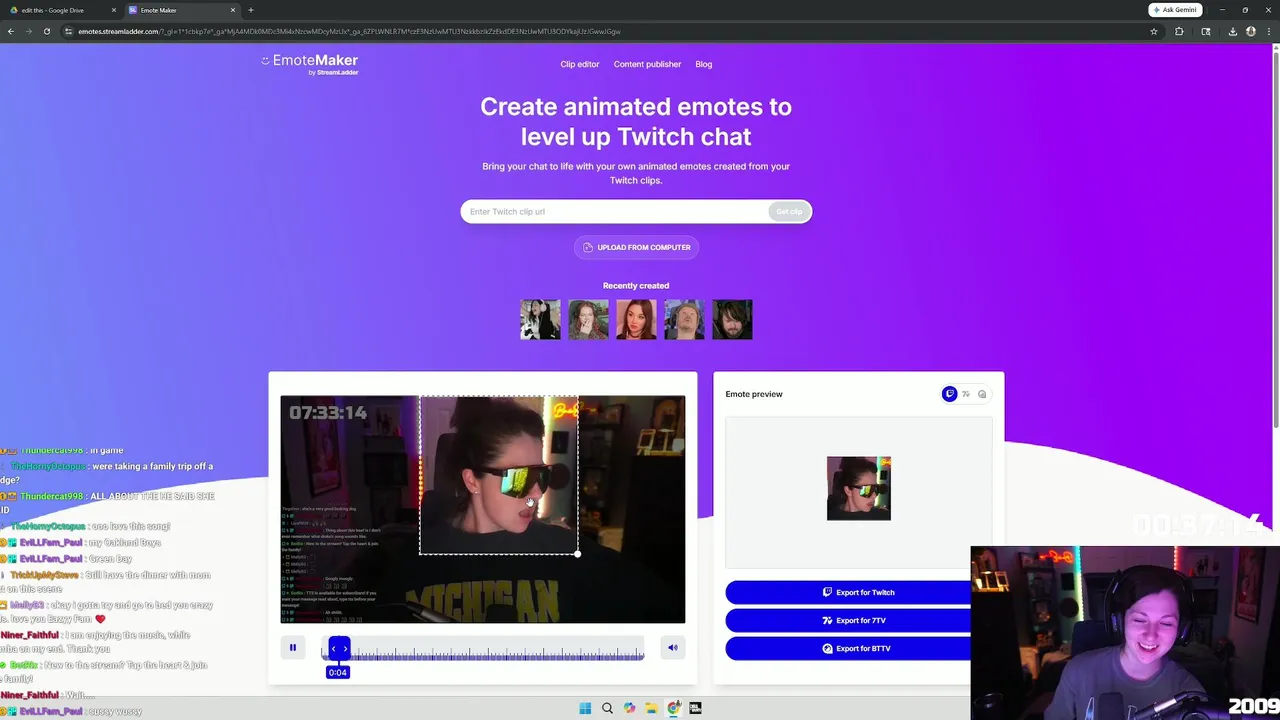Image resolution: width=1280 pixels, height=720 pixels.
Task: Click the browser address bar URL
Action: [350, 31]
